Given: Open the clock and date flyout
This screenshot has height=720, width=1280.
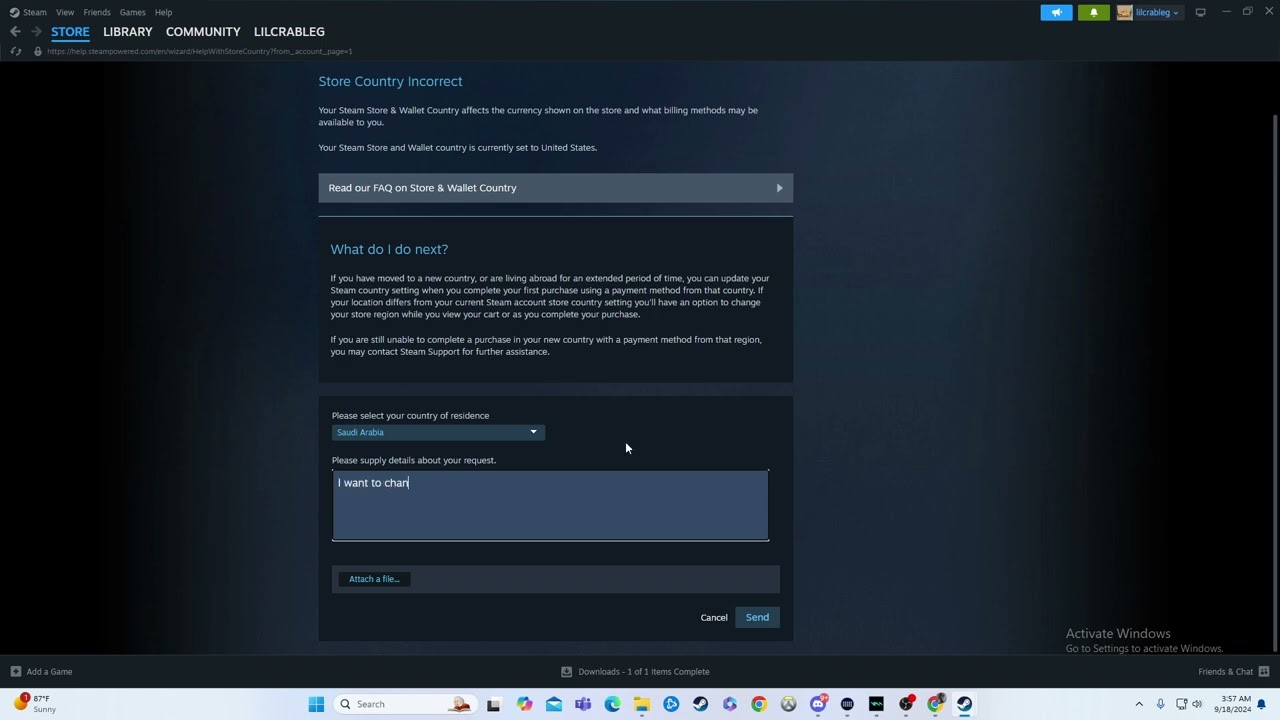Looking at the screenshot, I should [1235, 704].
